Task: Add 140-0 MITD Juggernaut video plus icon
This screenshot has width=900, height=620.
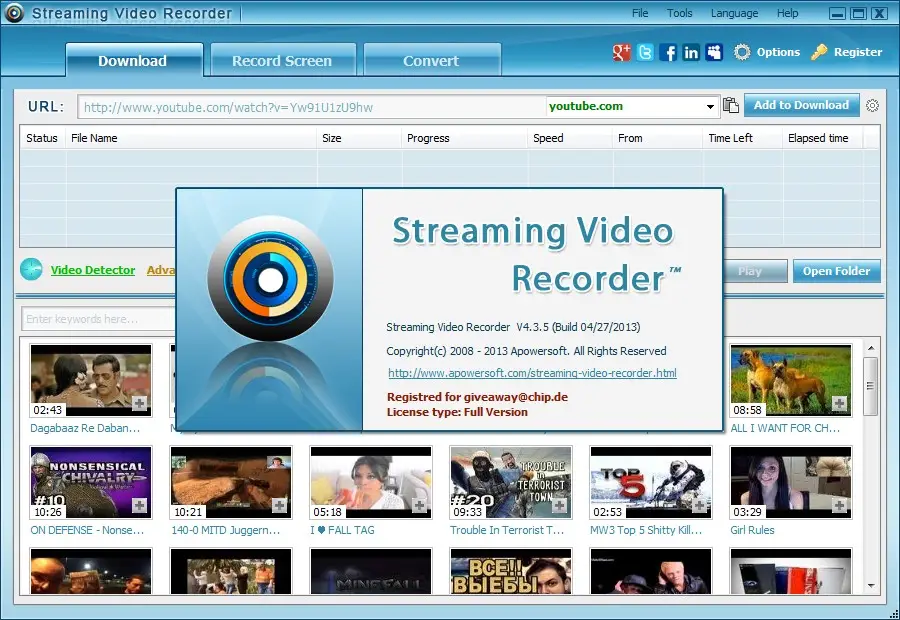Action: (280, 505)
